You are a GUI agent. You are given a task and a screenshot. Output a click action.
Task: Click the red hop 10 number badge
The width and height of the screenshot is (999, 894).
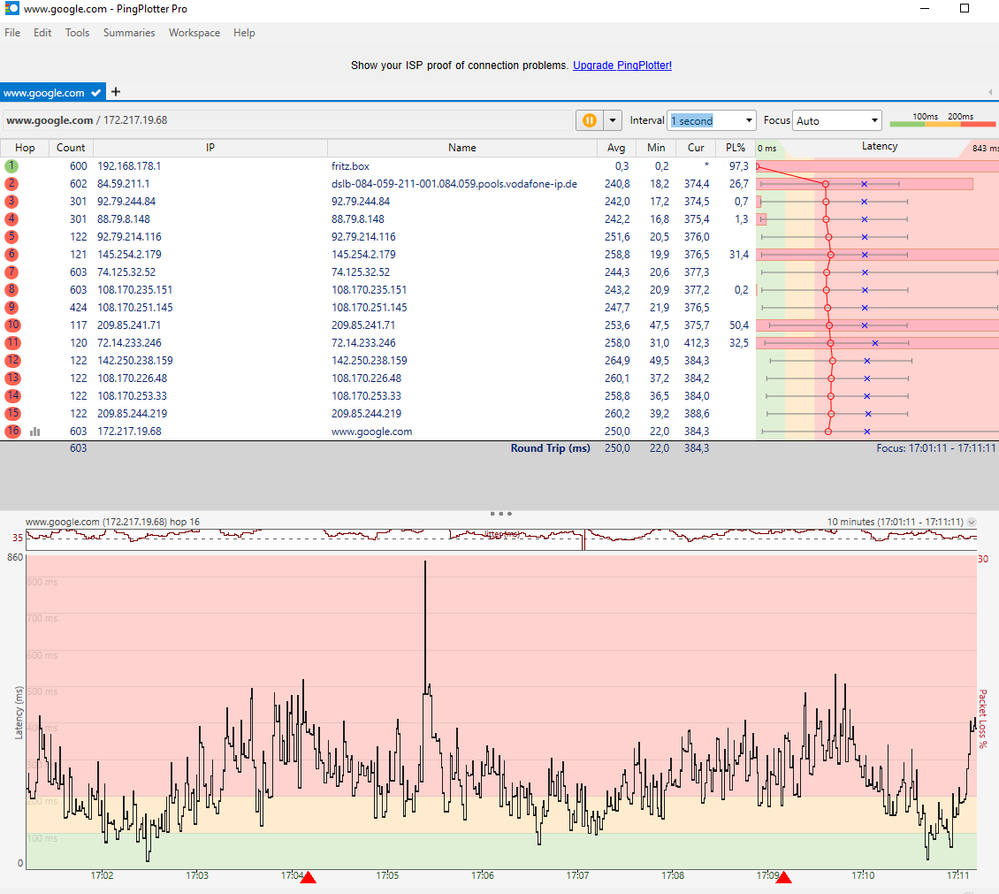12,325
